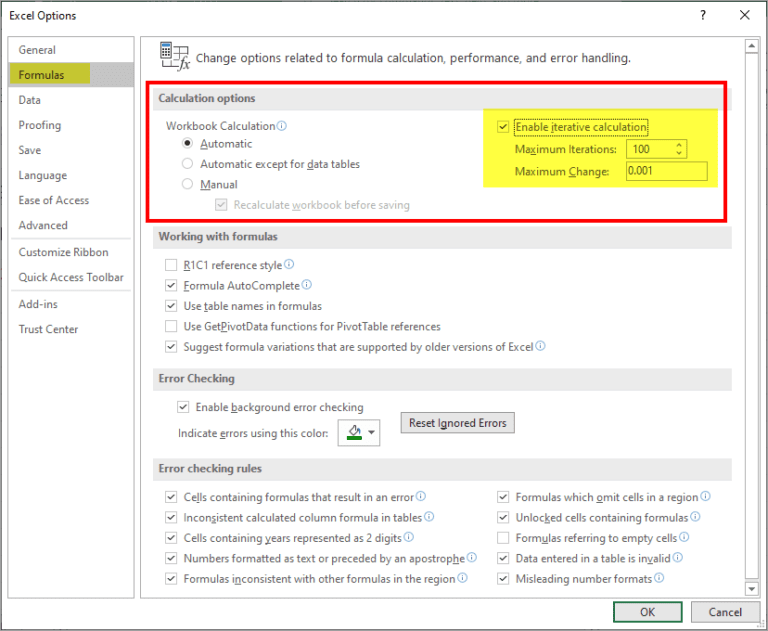The image size is (768, 631).
Task: Toggle Suggest formula variations checkbox
Action: (171, 347)
